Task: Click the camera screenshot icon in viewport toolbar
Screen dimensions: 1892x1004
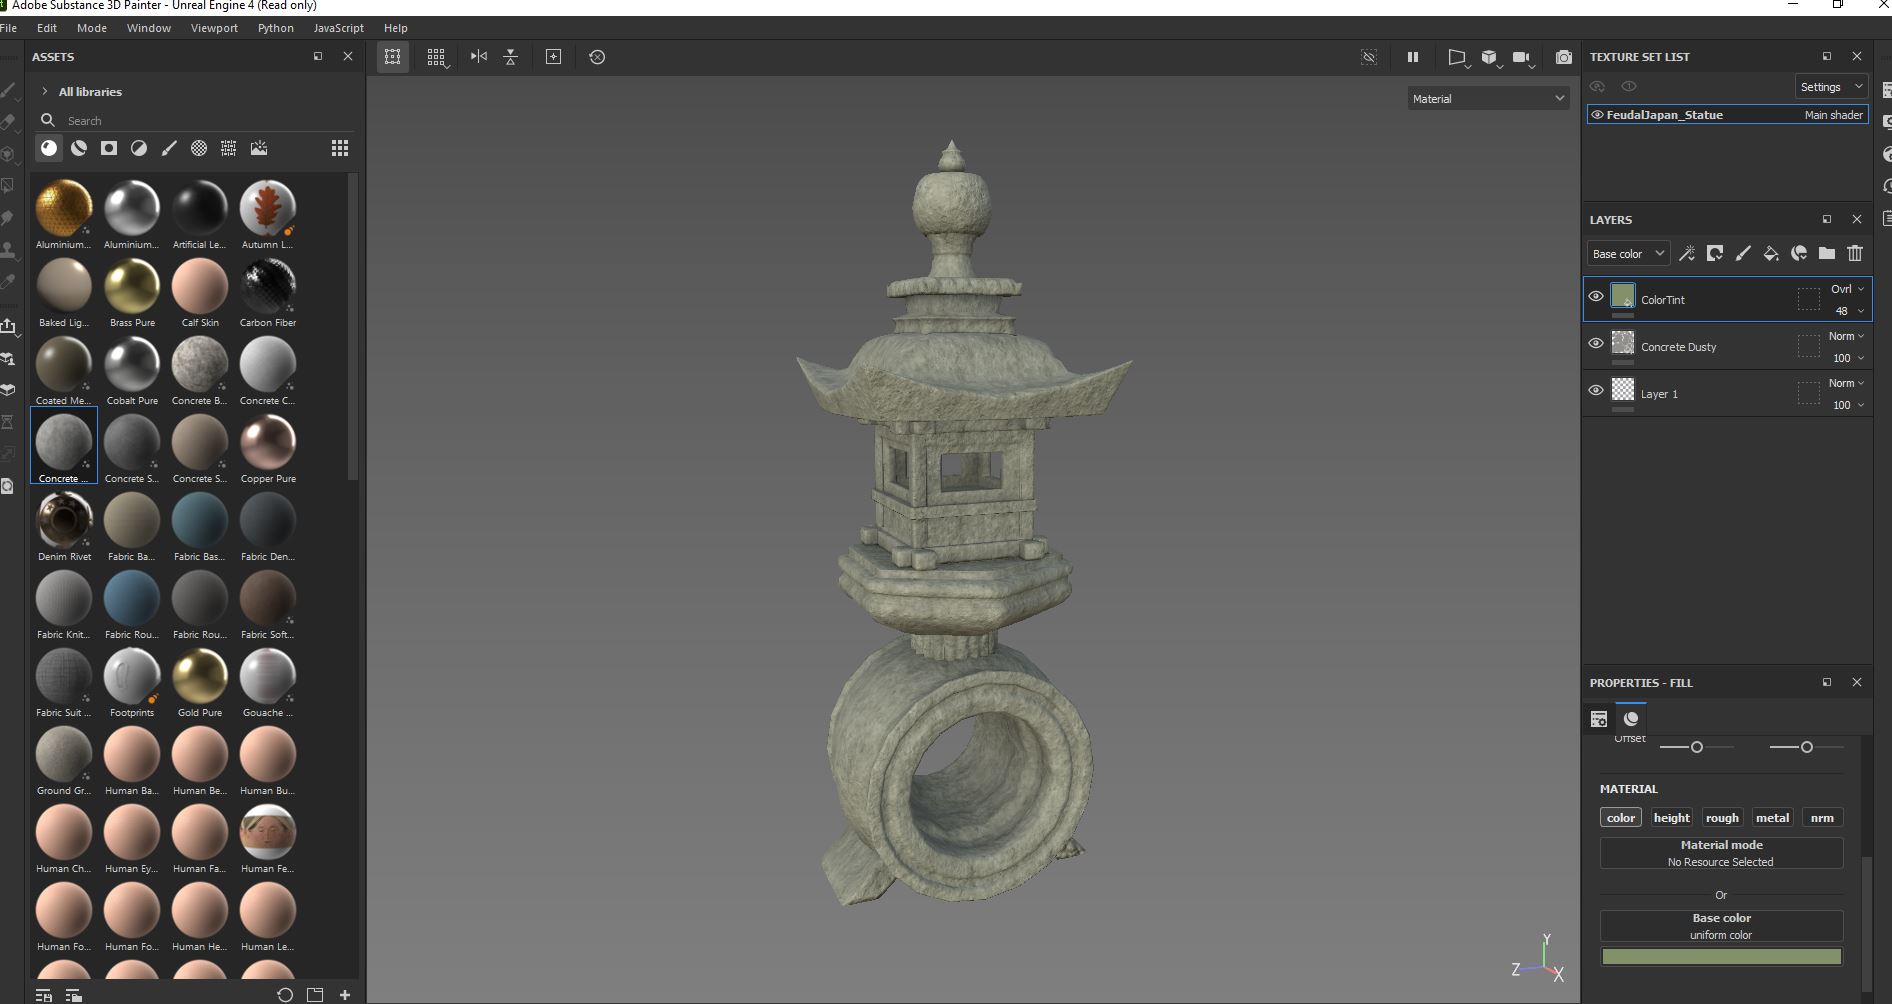Action: [x=1563, y=57]
